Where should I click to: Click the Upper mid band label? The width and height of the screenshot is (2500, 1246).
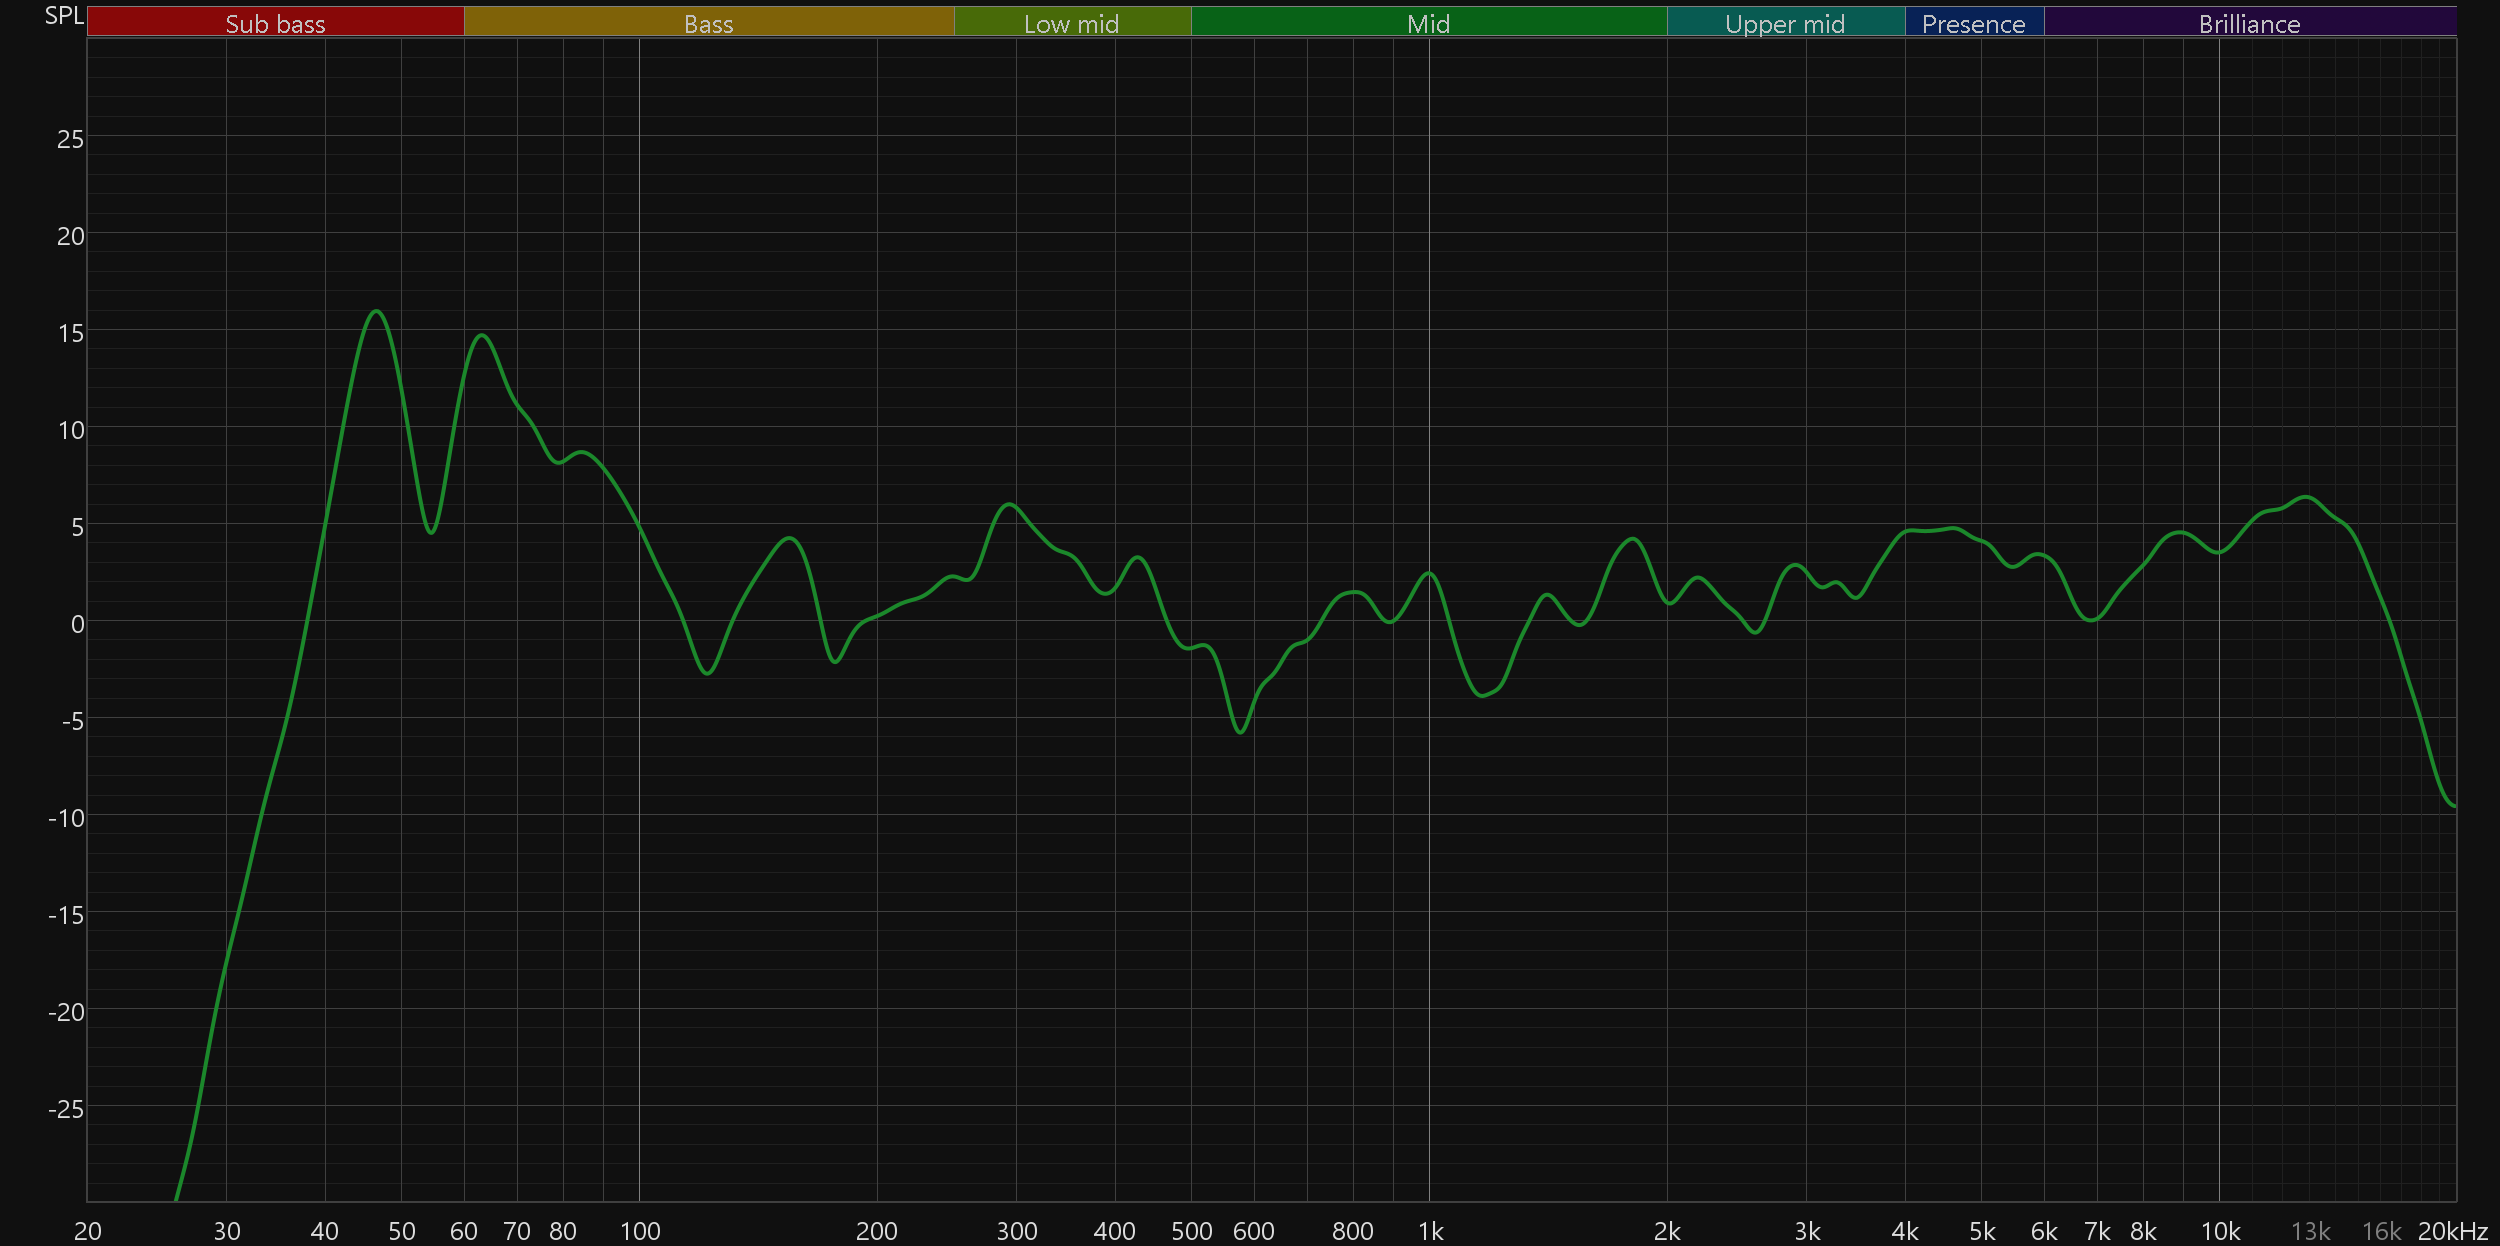point(1785,23)
